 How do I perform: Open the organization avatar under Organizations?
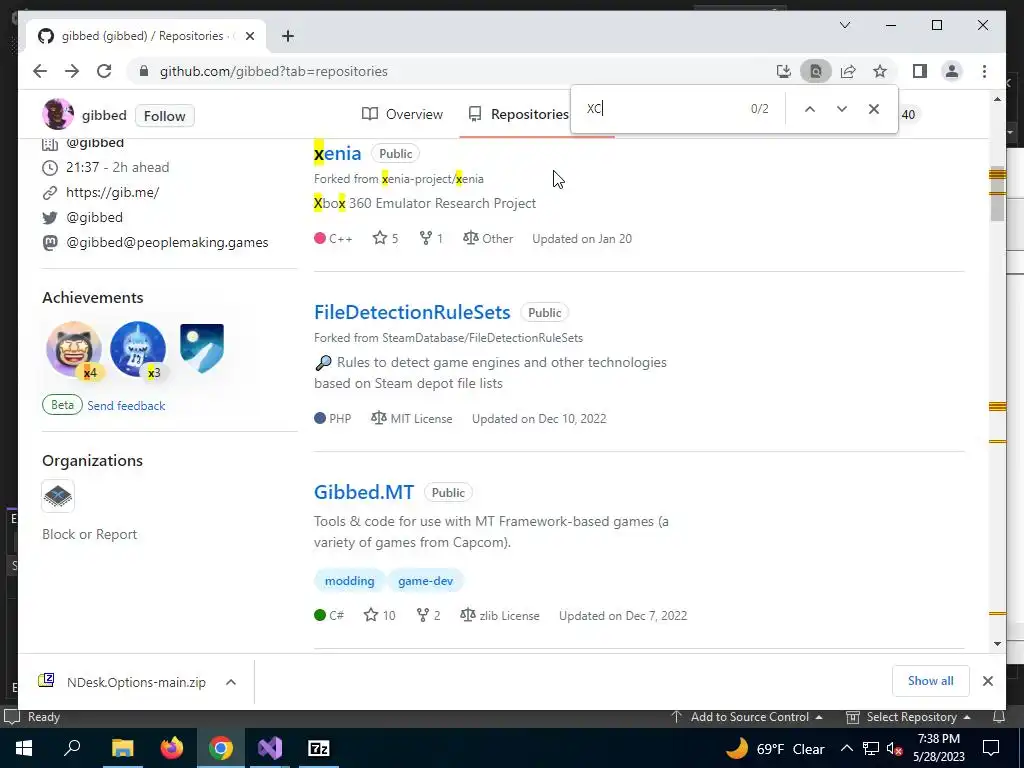click(57, 496)
